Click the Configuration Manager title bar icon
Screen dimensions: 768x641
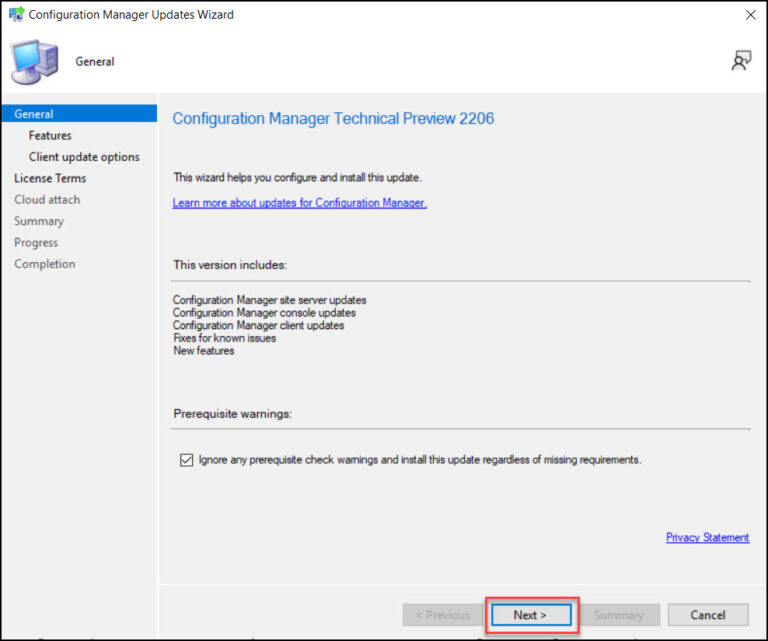pyautogui.click(x=16, y=14)
